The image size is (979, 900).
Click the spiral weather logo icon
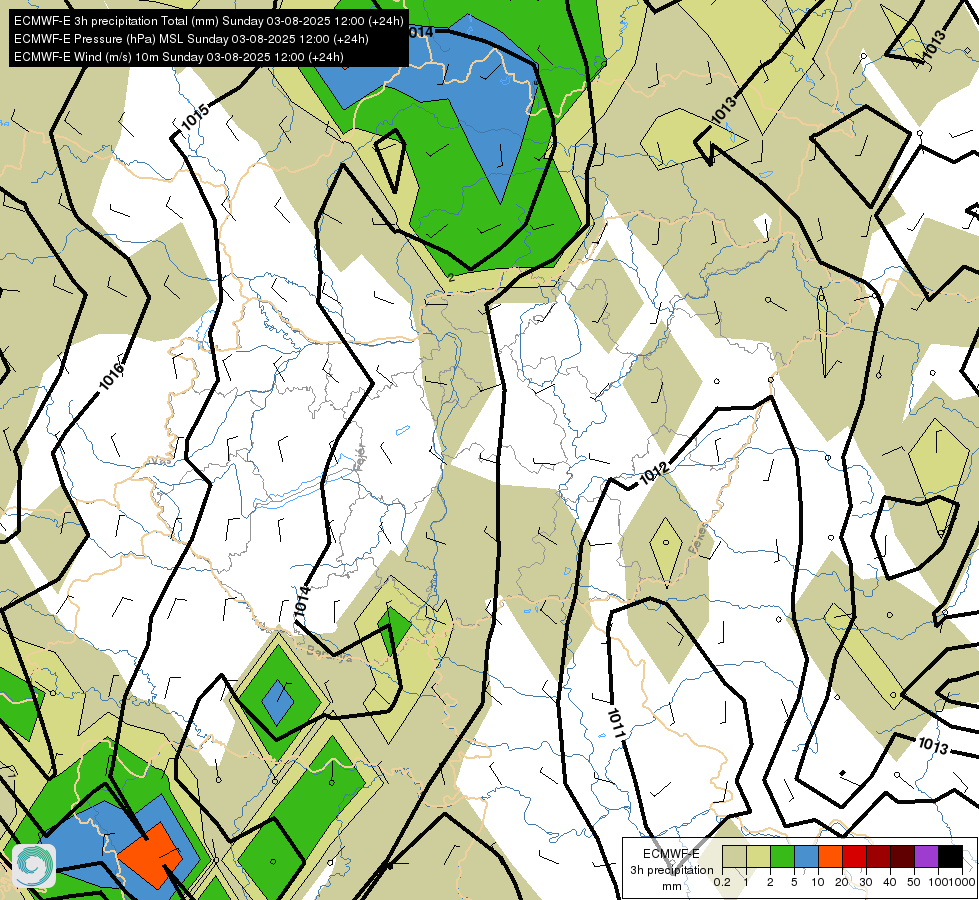coord(34,866)
